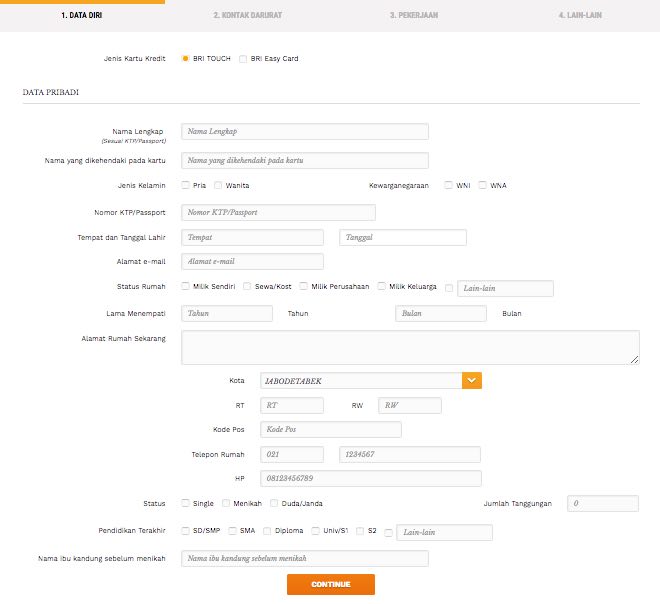
Task: Switch to the 2. KONTAK DARURAT tab
Action: pyautogui.click(x=248, y=15)
